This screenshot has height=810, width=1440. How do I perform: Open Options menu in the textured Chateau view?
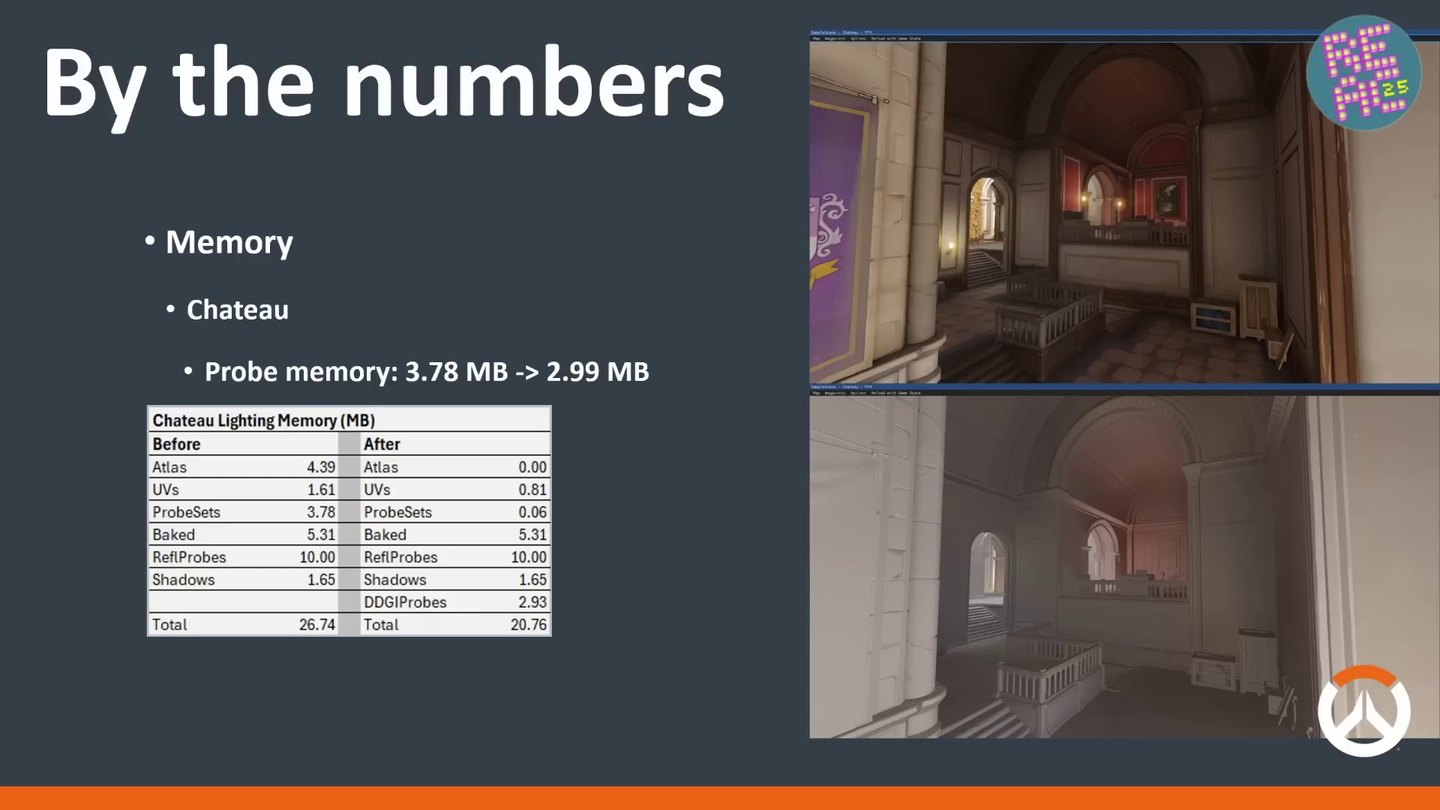(x=858, y=39)
